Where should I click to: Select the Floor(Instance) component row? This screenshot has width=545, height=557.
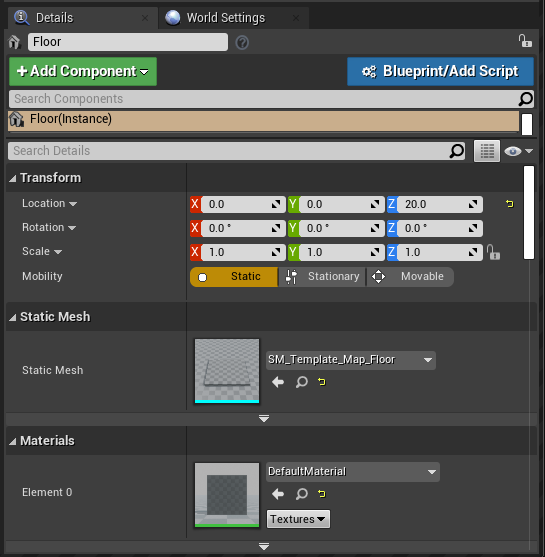(x=263, y=121)
